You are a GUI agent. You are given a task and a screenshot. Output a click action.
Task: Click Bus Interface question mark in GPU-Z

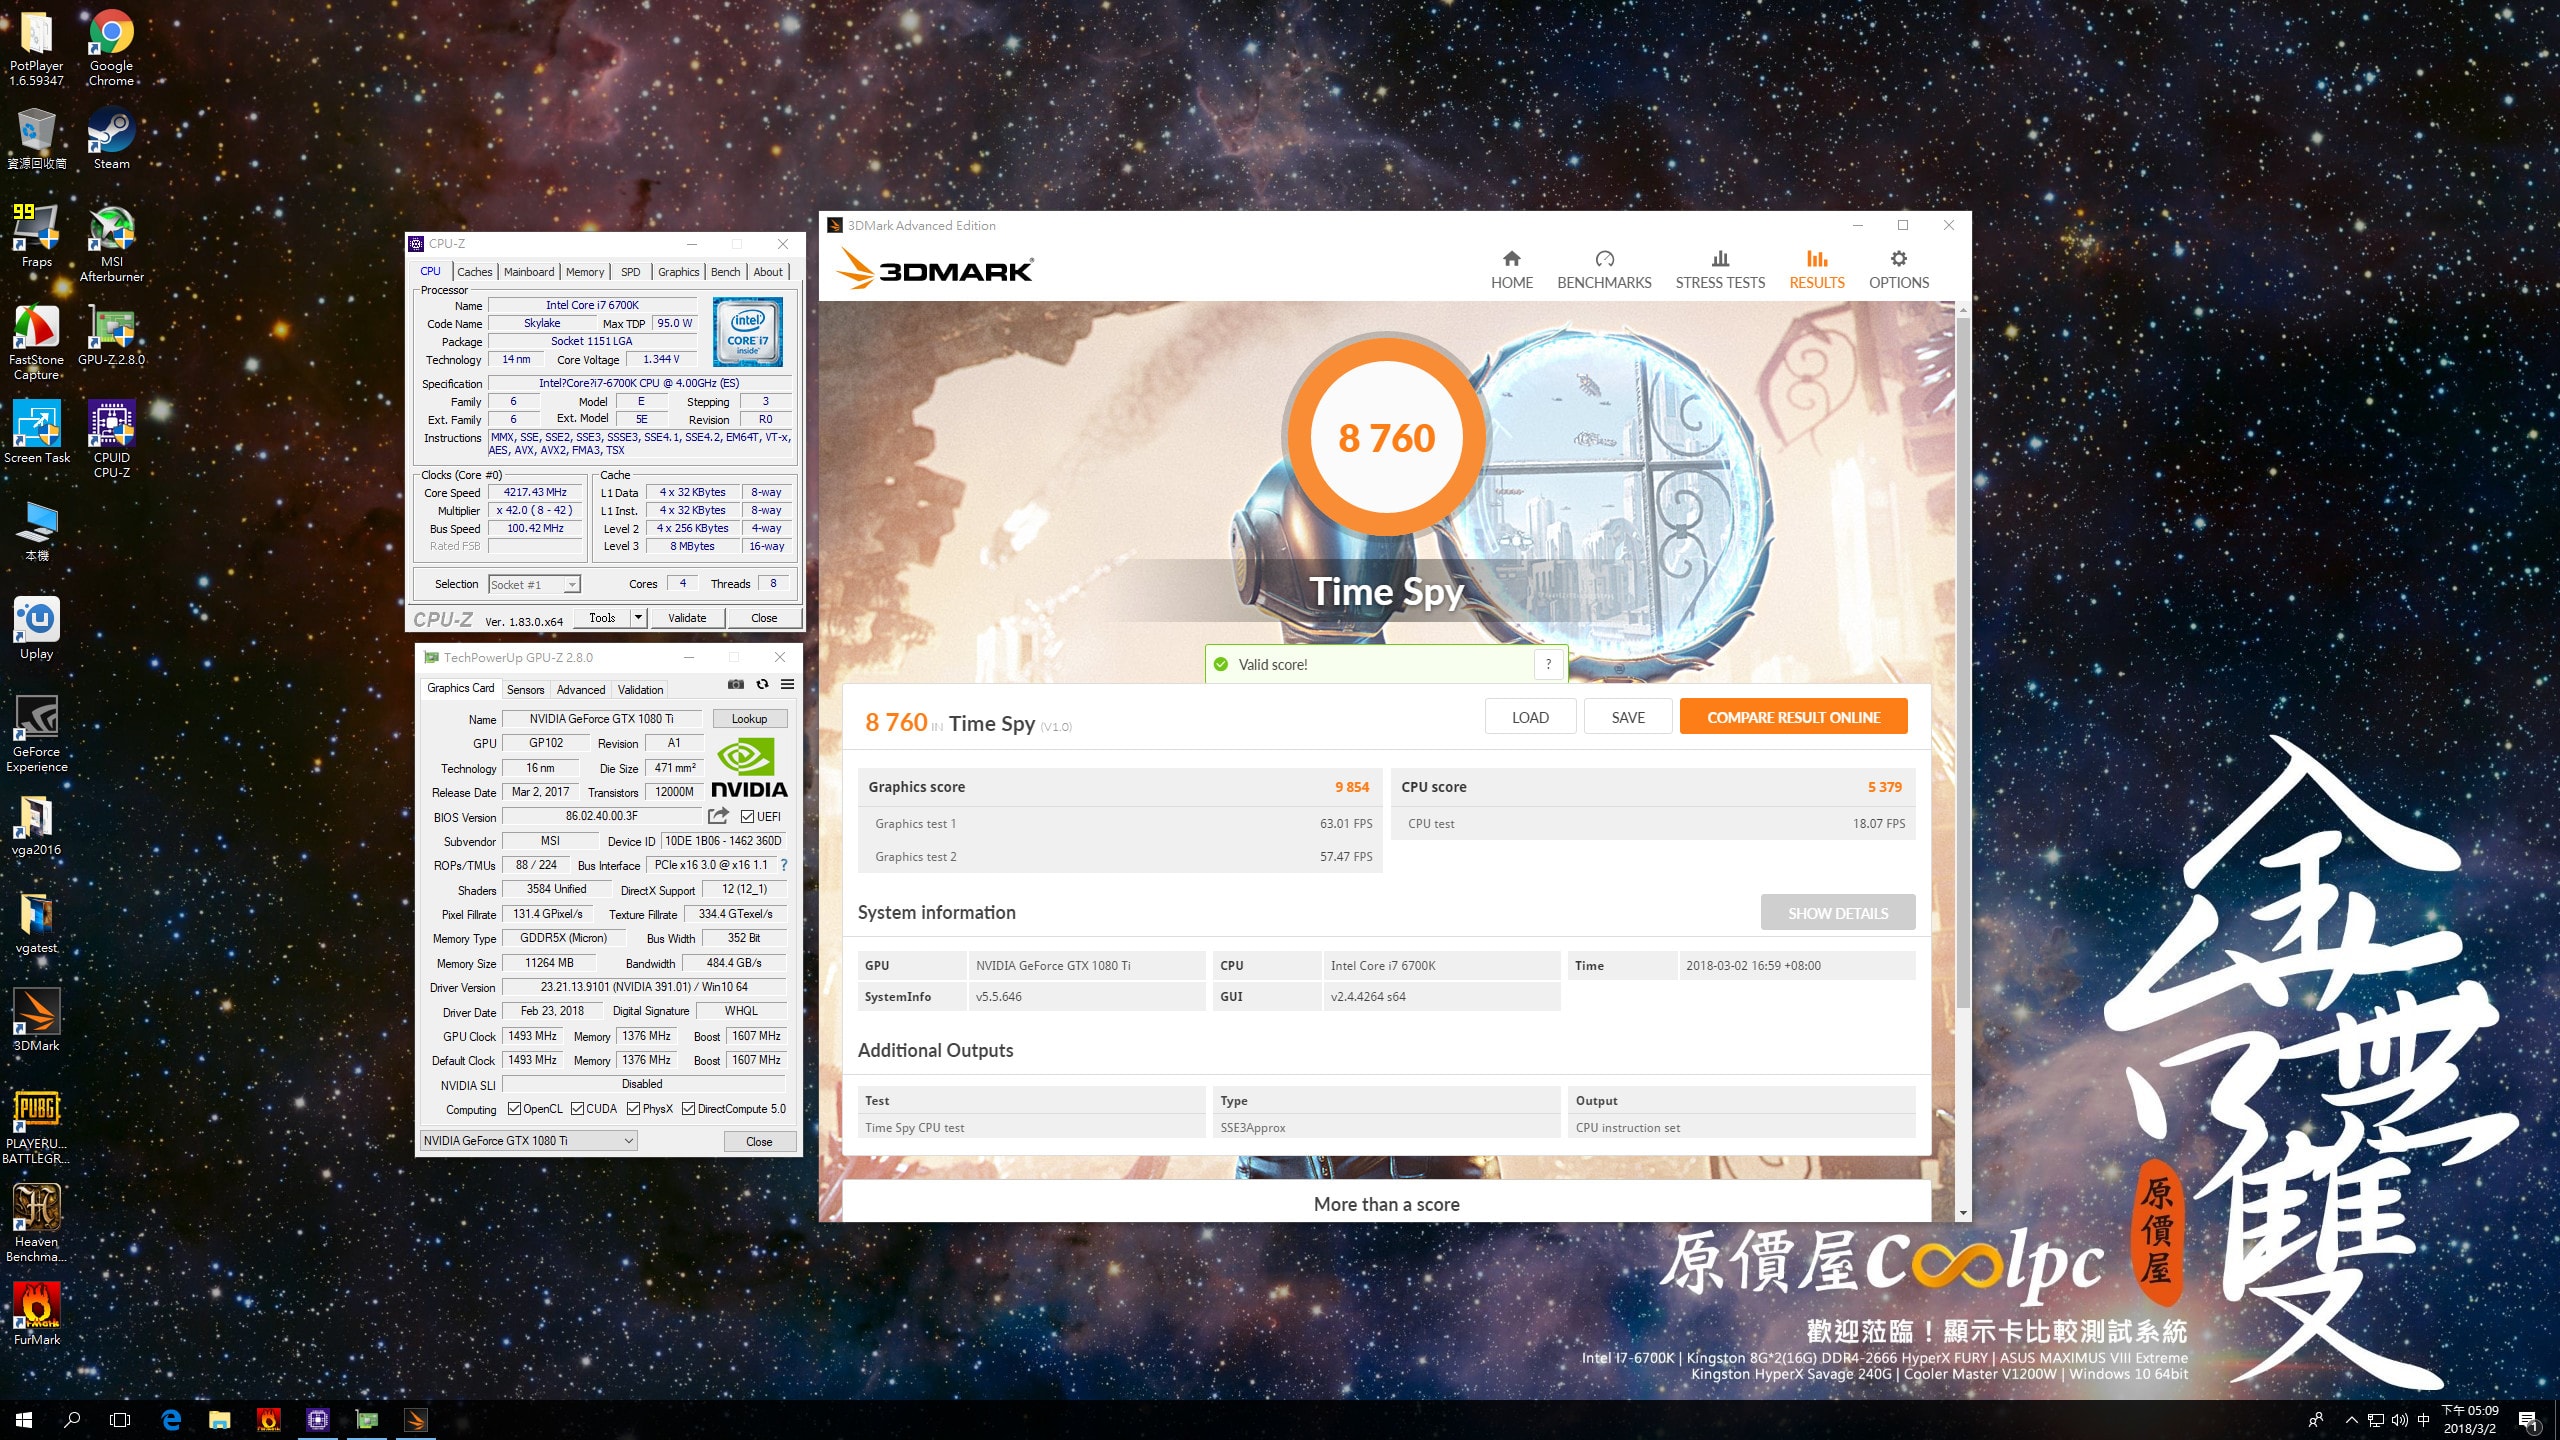(x=784, y=866)
